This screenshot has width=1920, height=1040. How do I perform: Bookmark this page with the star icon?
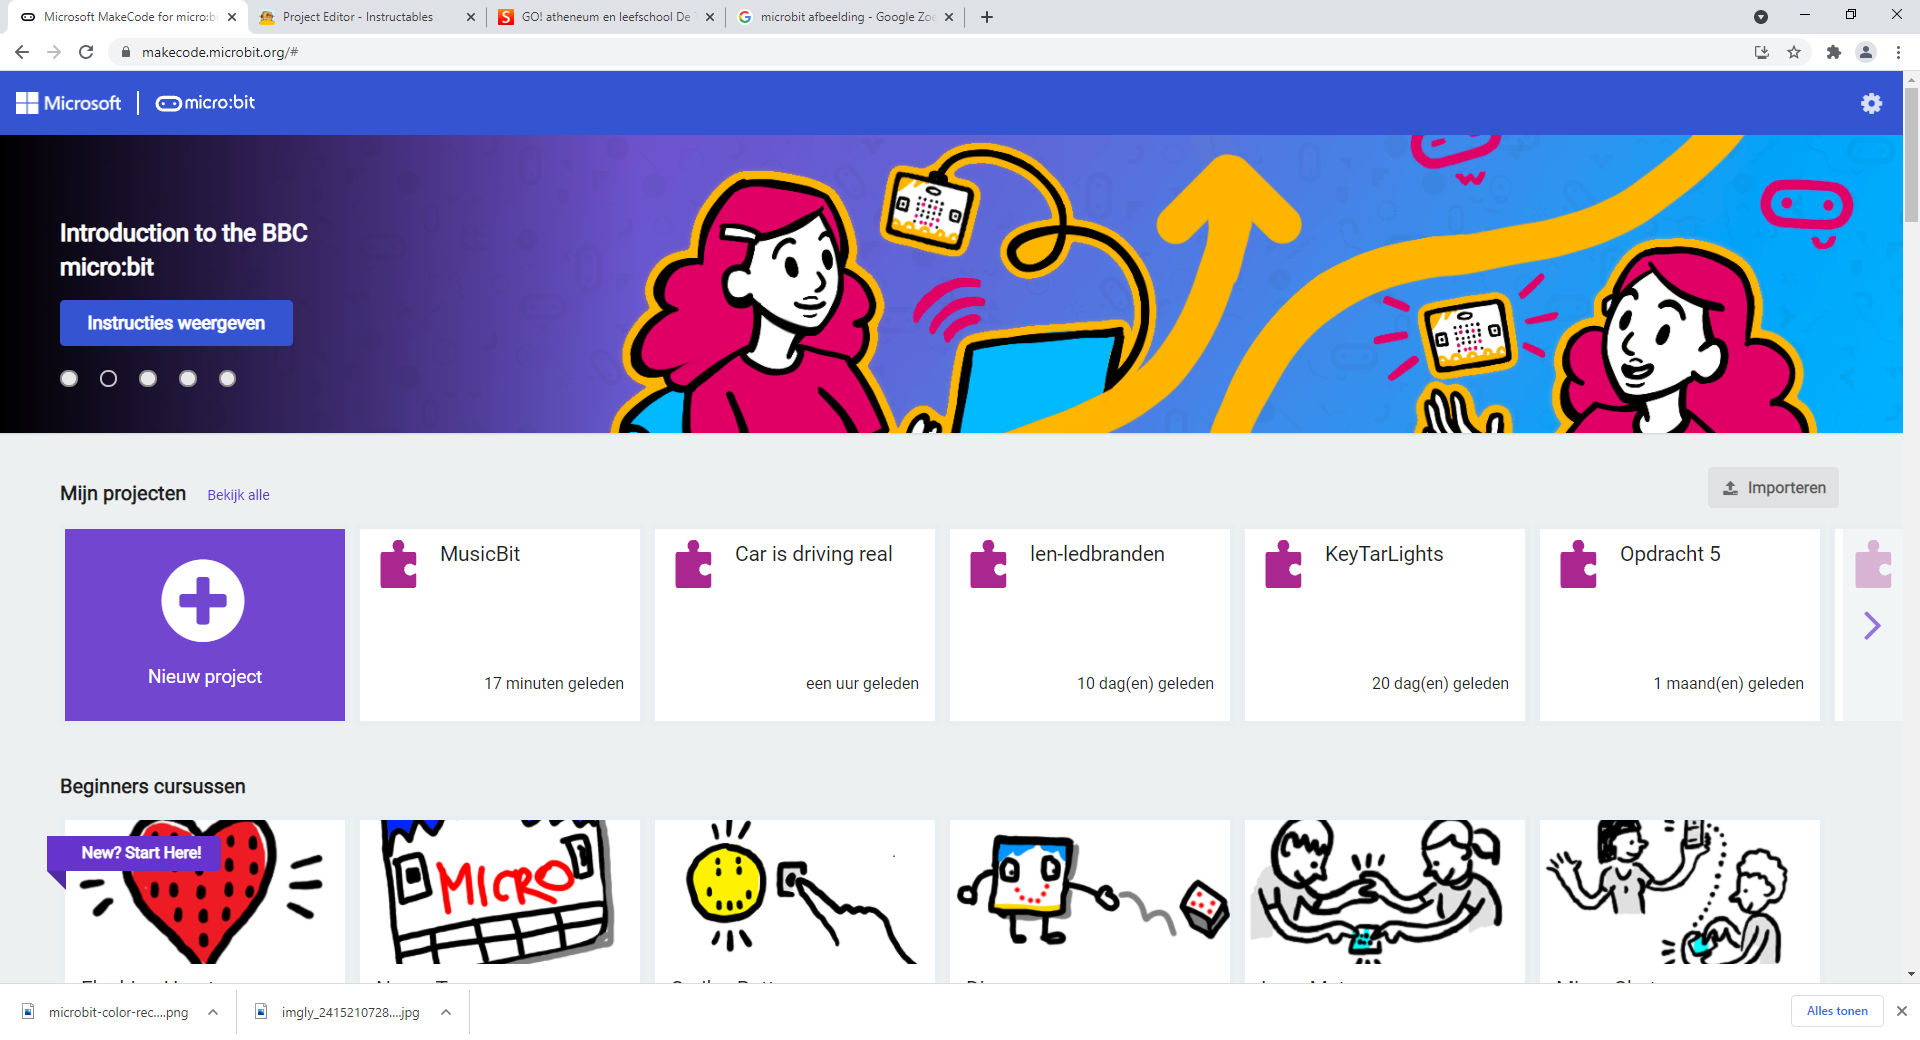[1794, 52]
